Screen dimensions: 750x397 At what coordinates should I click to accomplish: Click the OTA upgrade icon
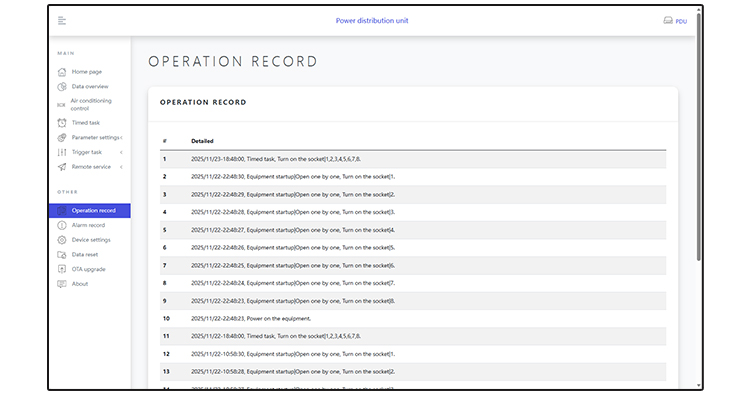62,269
